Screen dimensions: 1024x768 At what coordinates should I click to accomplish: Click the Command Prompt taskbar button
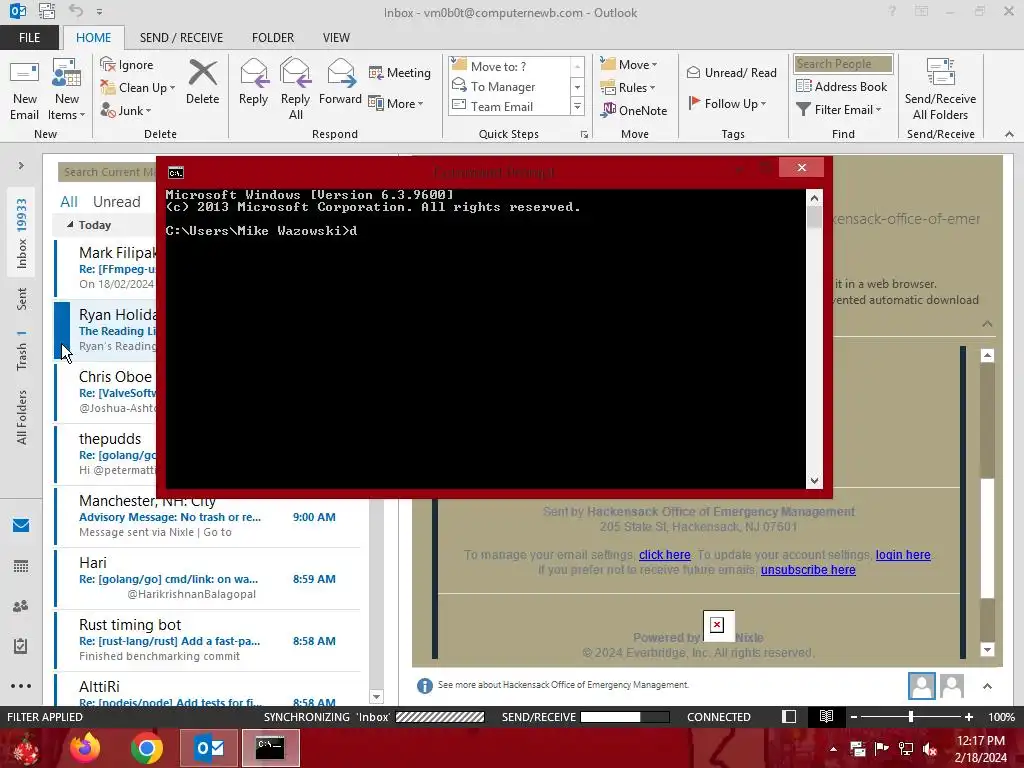coord(270,748)
